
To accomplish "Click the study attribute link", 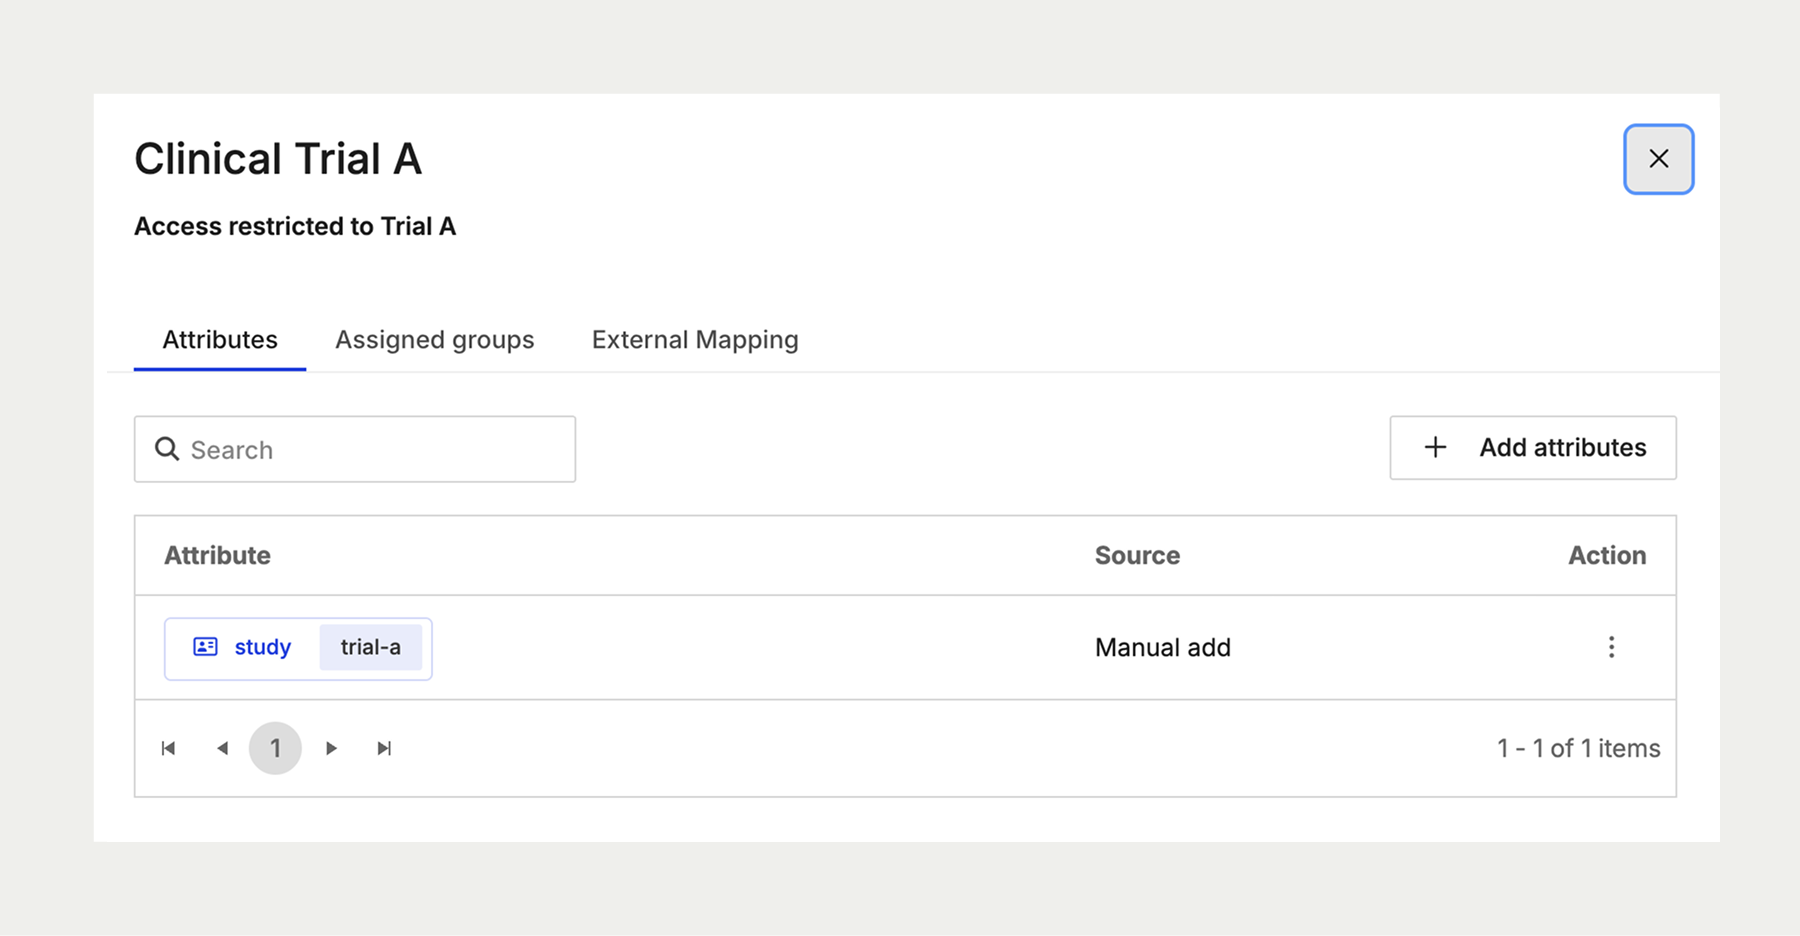I will (x=263, y=647).
